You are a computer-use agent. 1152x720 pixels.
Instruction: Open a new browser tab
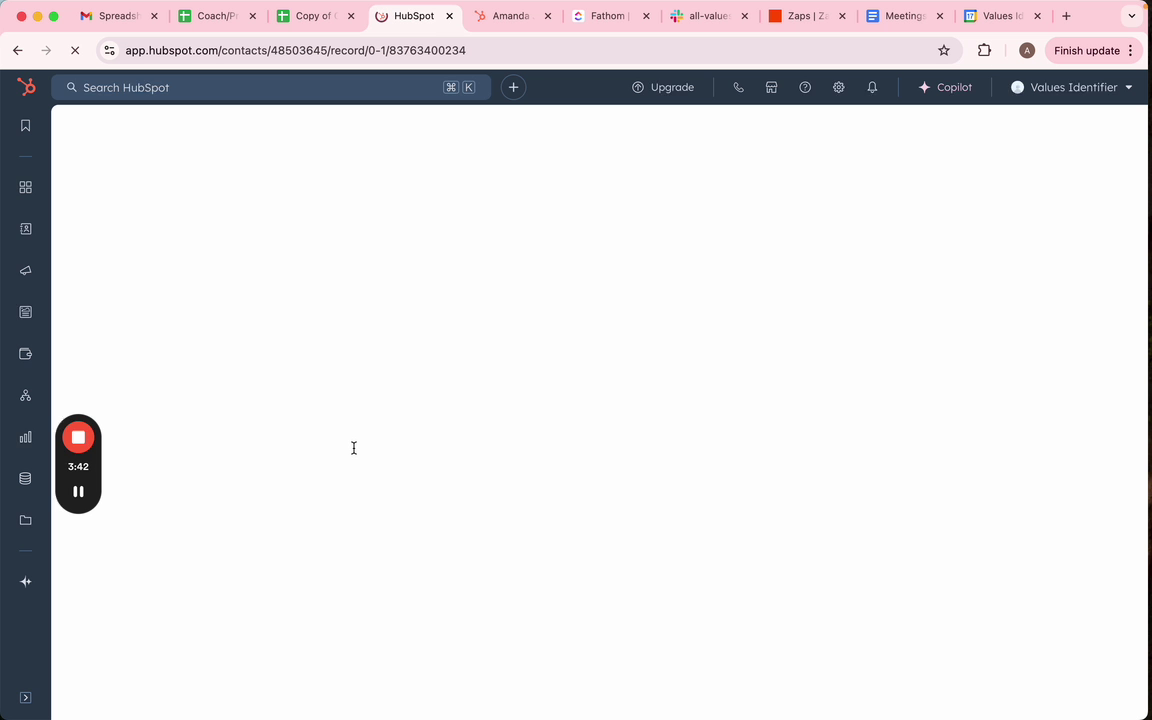coord(1066,16)
